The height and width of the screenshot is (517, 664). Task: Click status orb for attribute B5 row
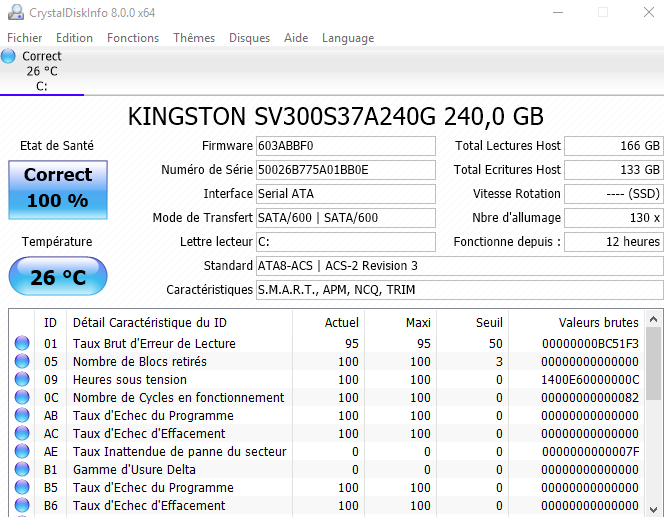click(x=22, y=487)
